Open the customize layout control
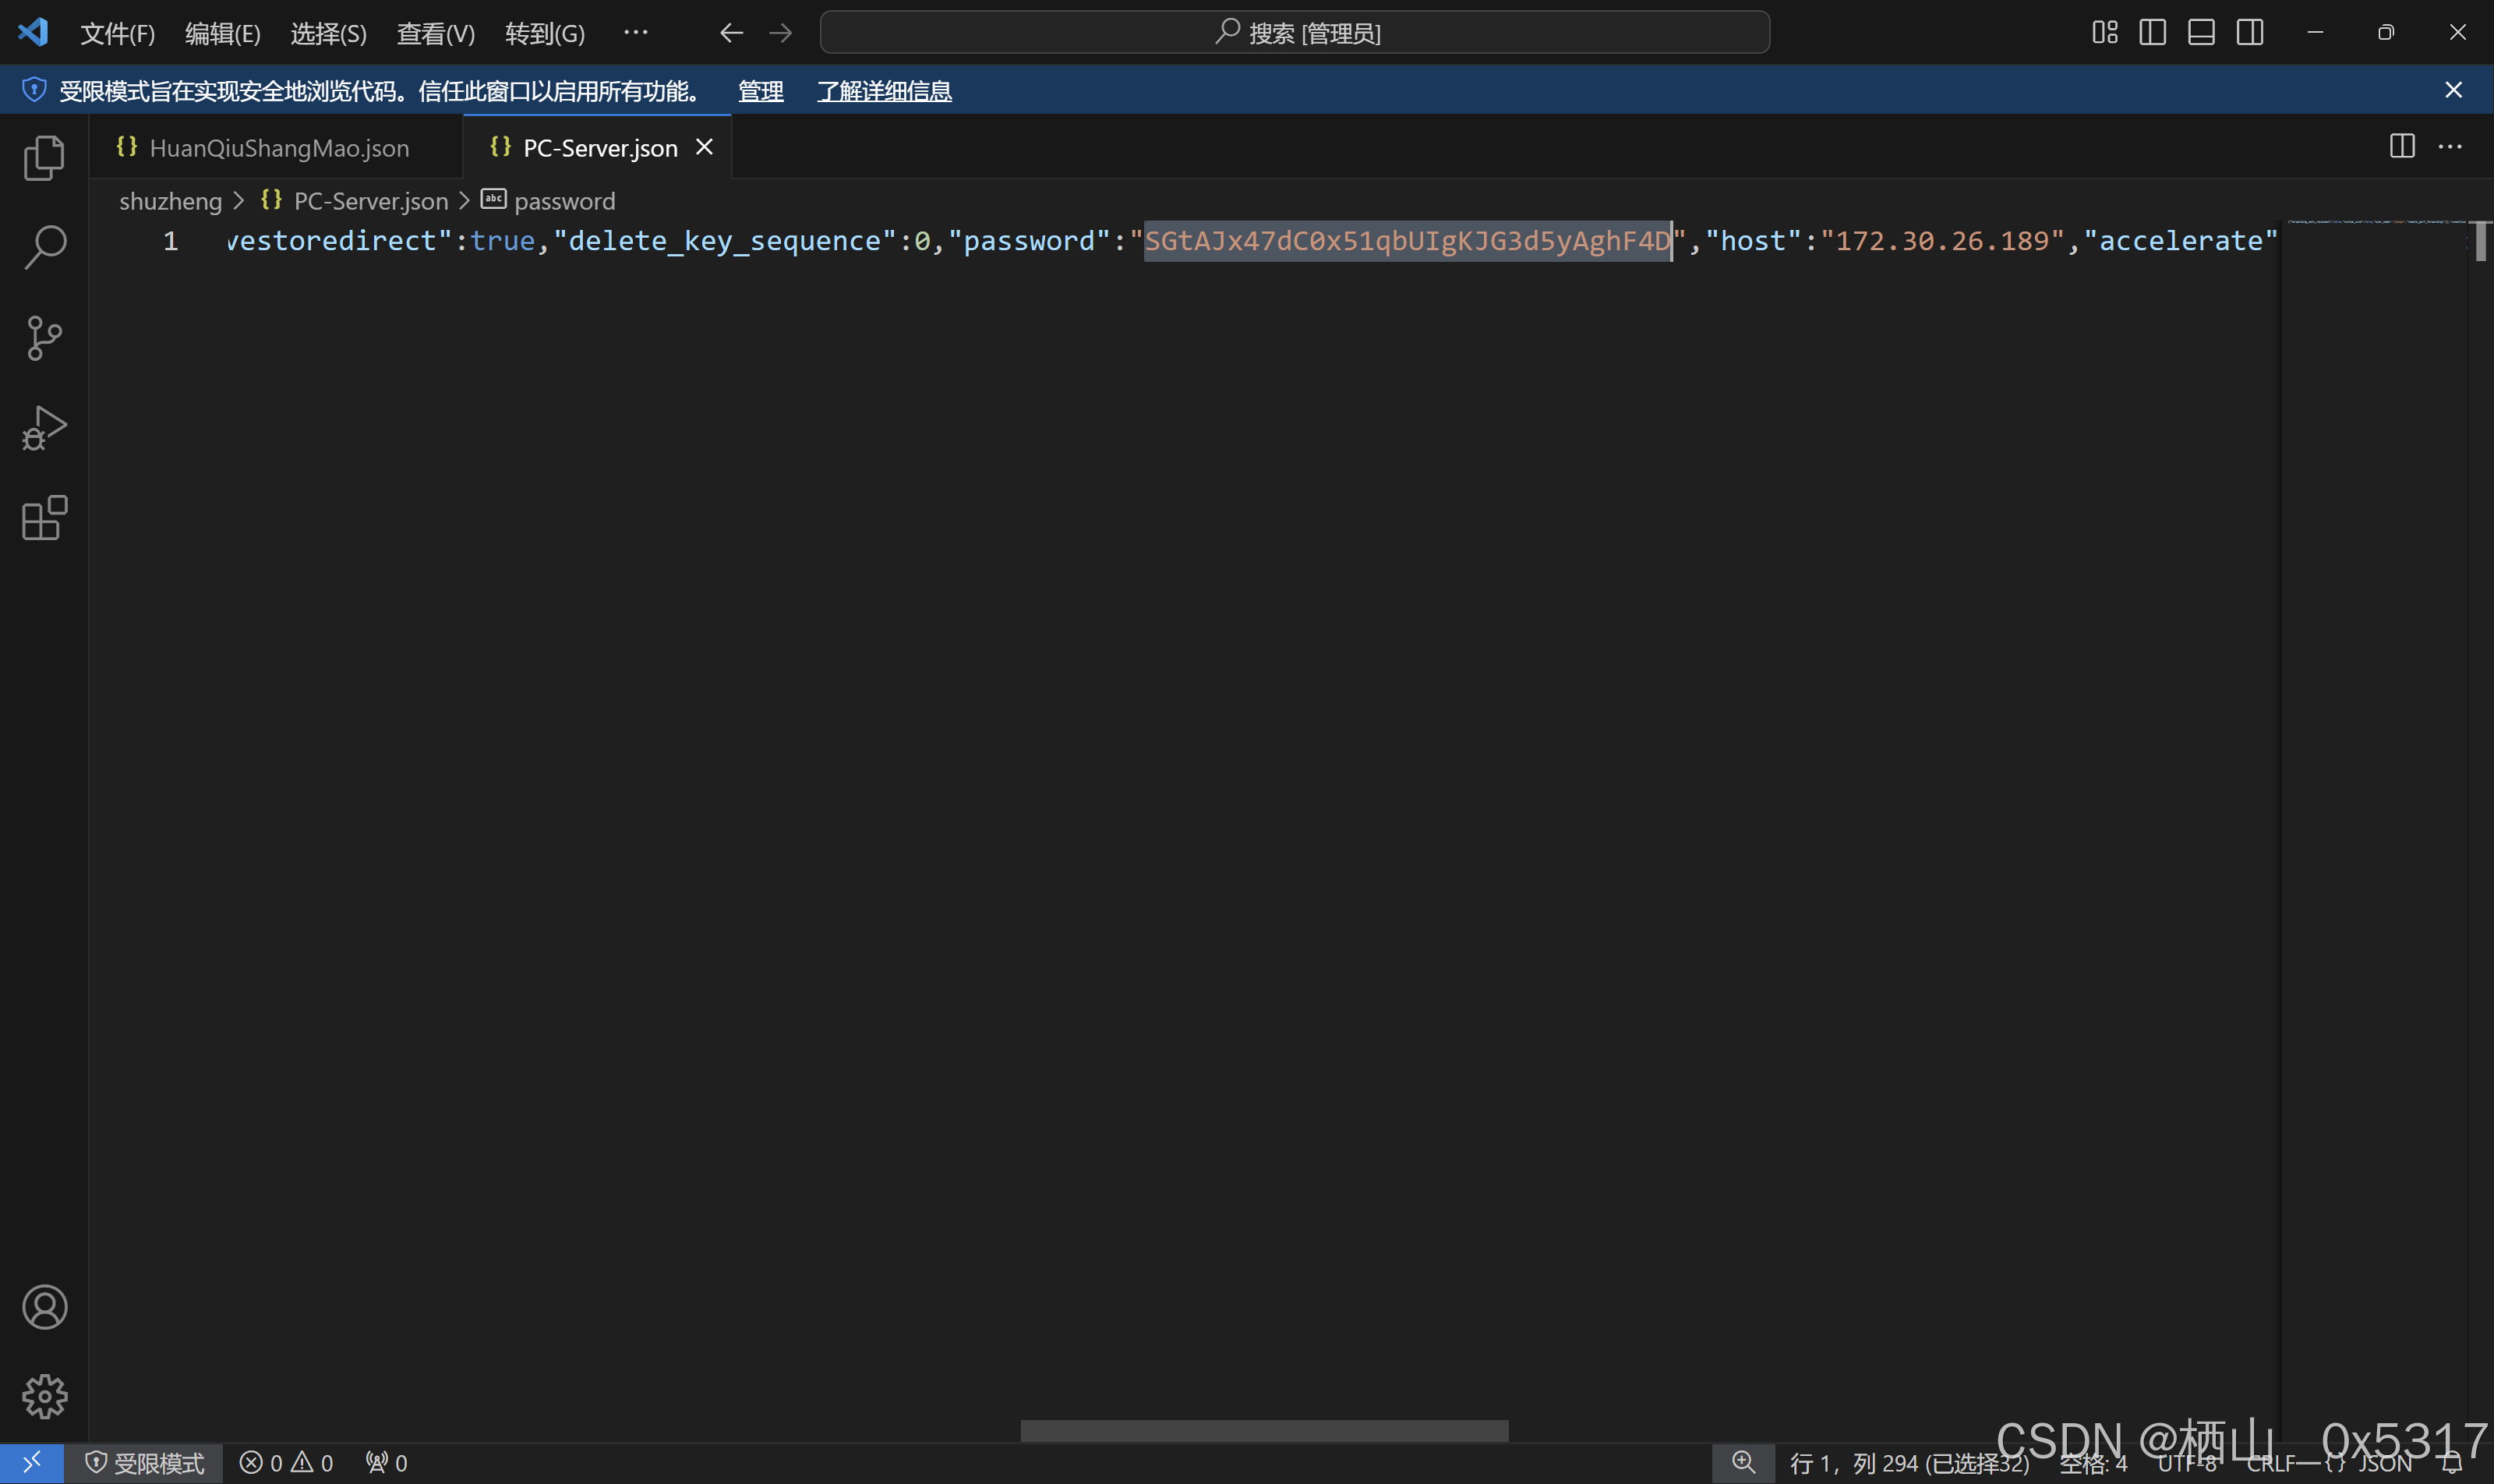The height and width of the screenshot is (1484, 2494). click(x=2104, y=33)
